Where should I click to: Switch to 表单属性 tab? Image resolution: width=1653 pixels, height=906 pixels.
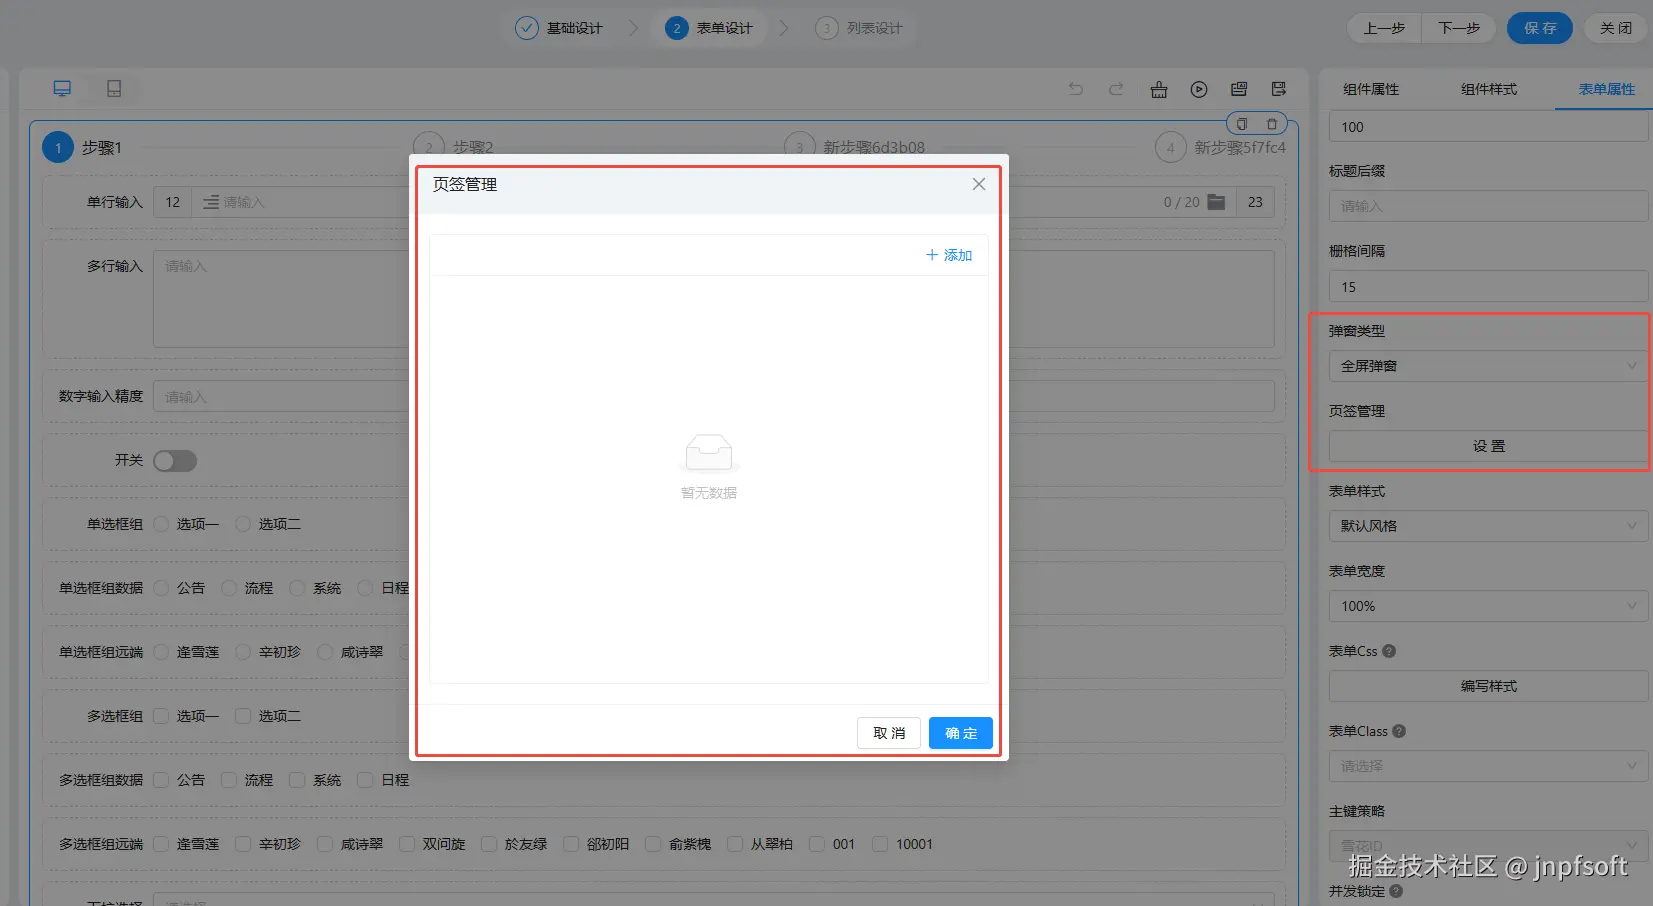pos(1607,89)
